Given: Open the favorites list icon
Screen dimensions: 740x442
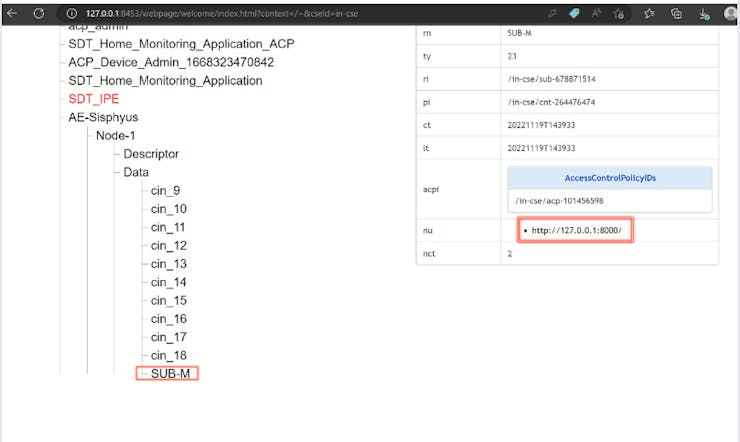Looking at the screenshot, I should [x=649, y=13].
